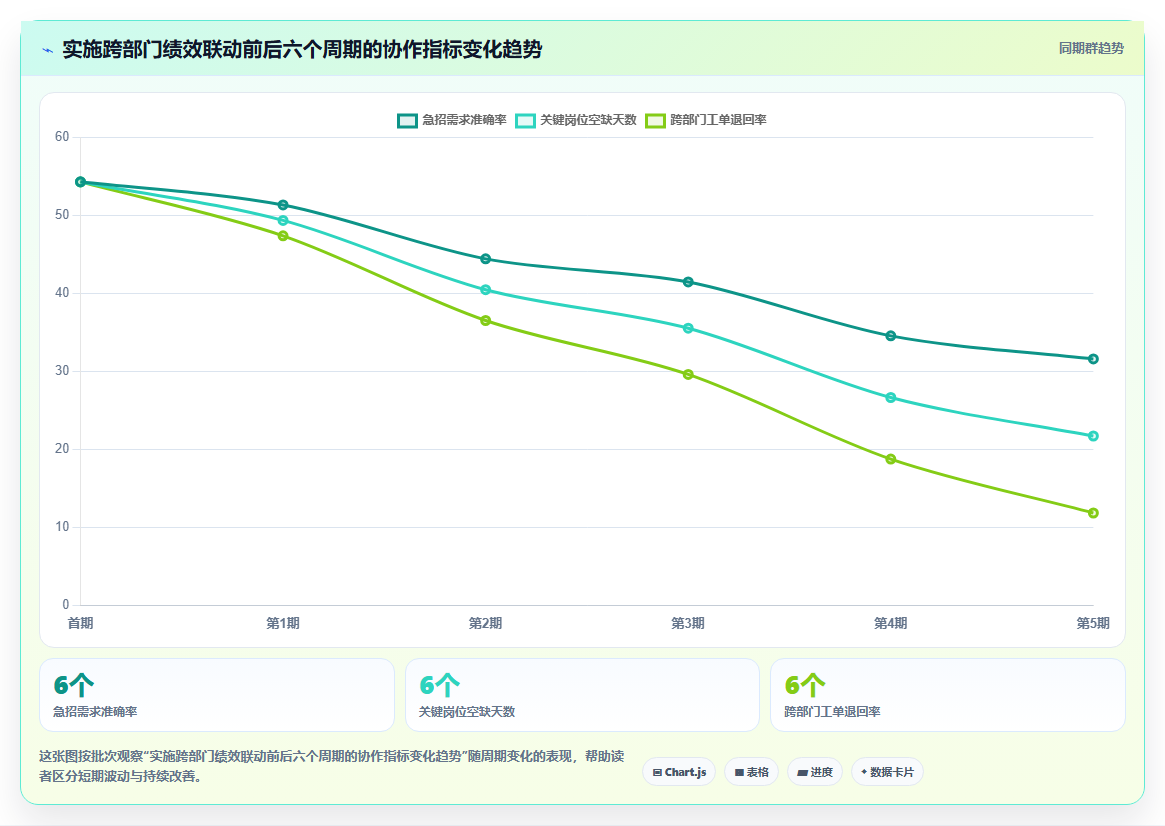The width and height of the screenshot is (1165, 826).
Task: Click the 10 y-axis tick label
Action: (x=62, y=527)
